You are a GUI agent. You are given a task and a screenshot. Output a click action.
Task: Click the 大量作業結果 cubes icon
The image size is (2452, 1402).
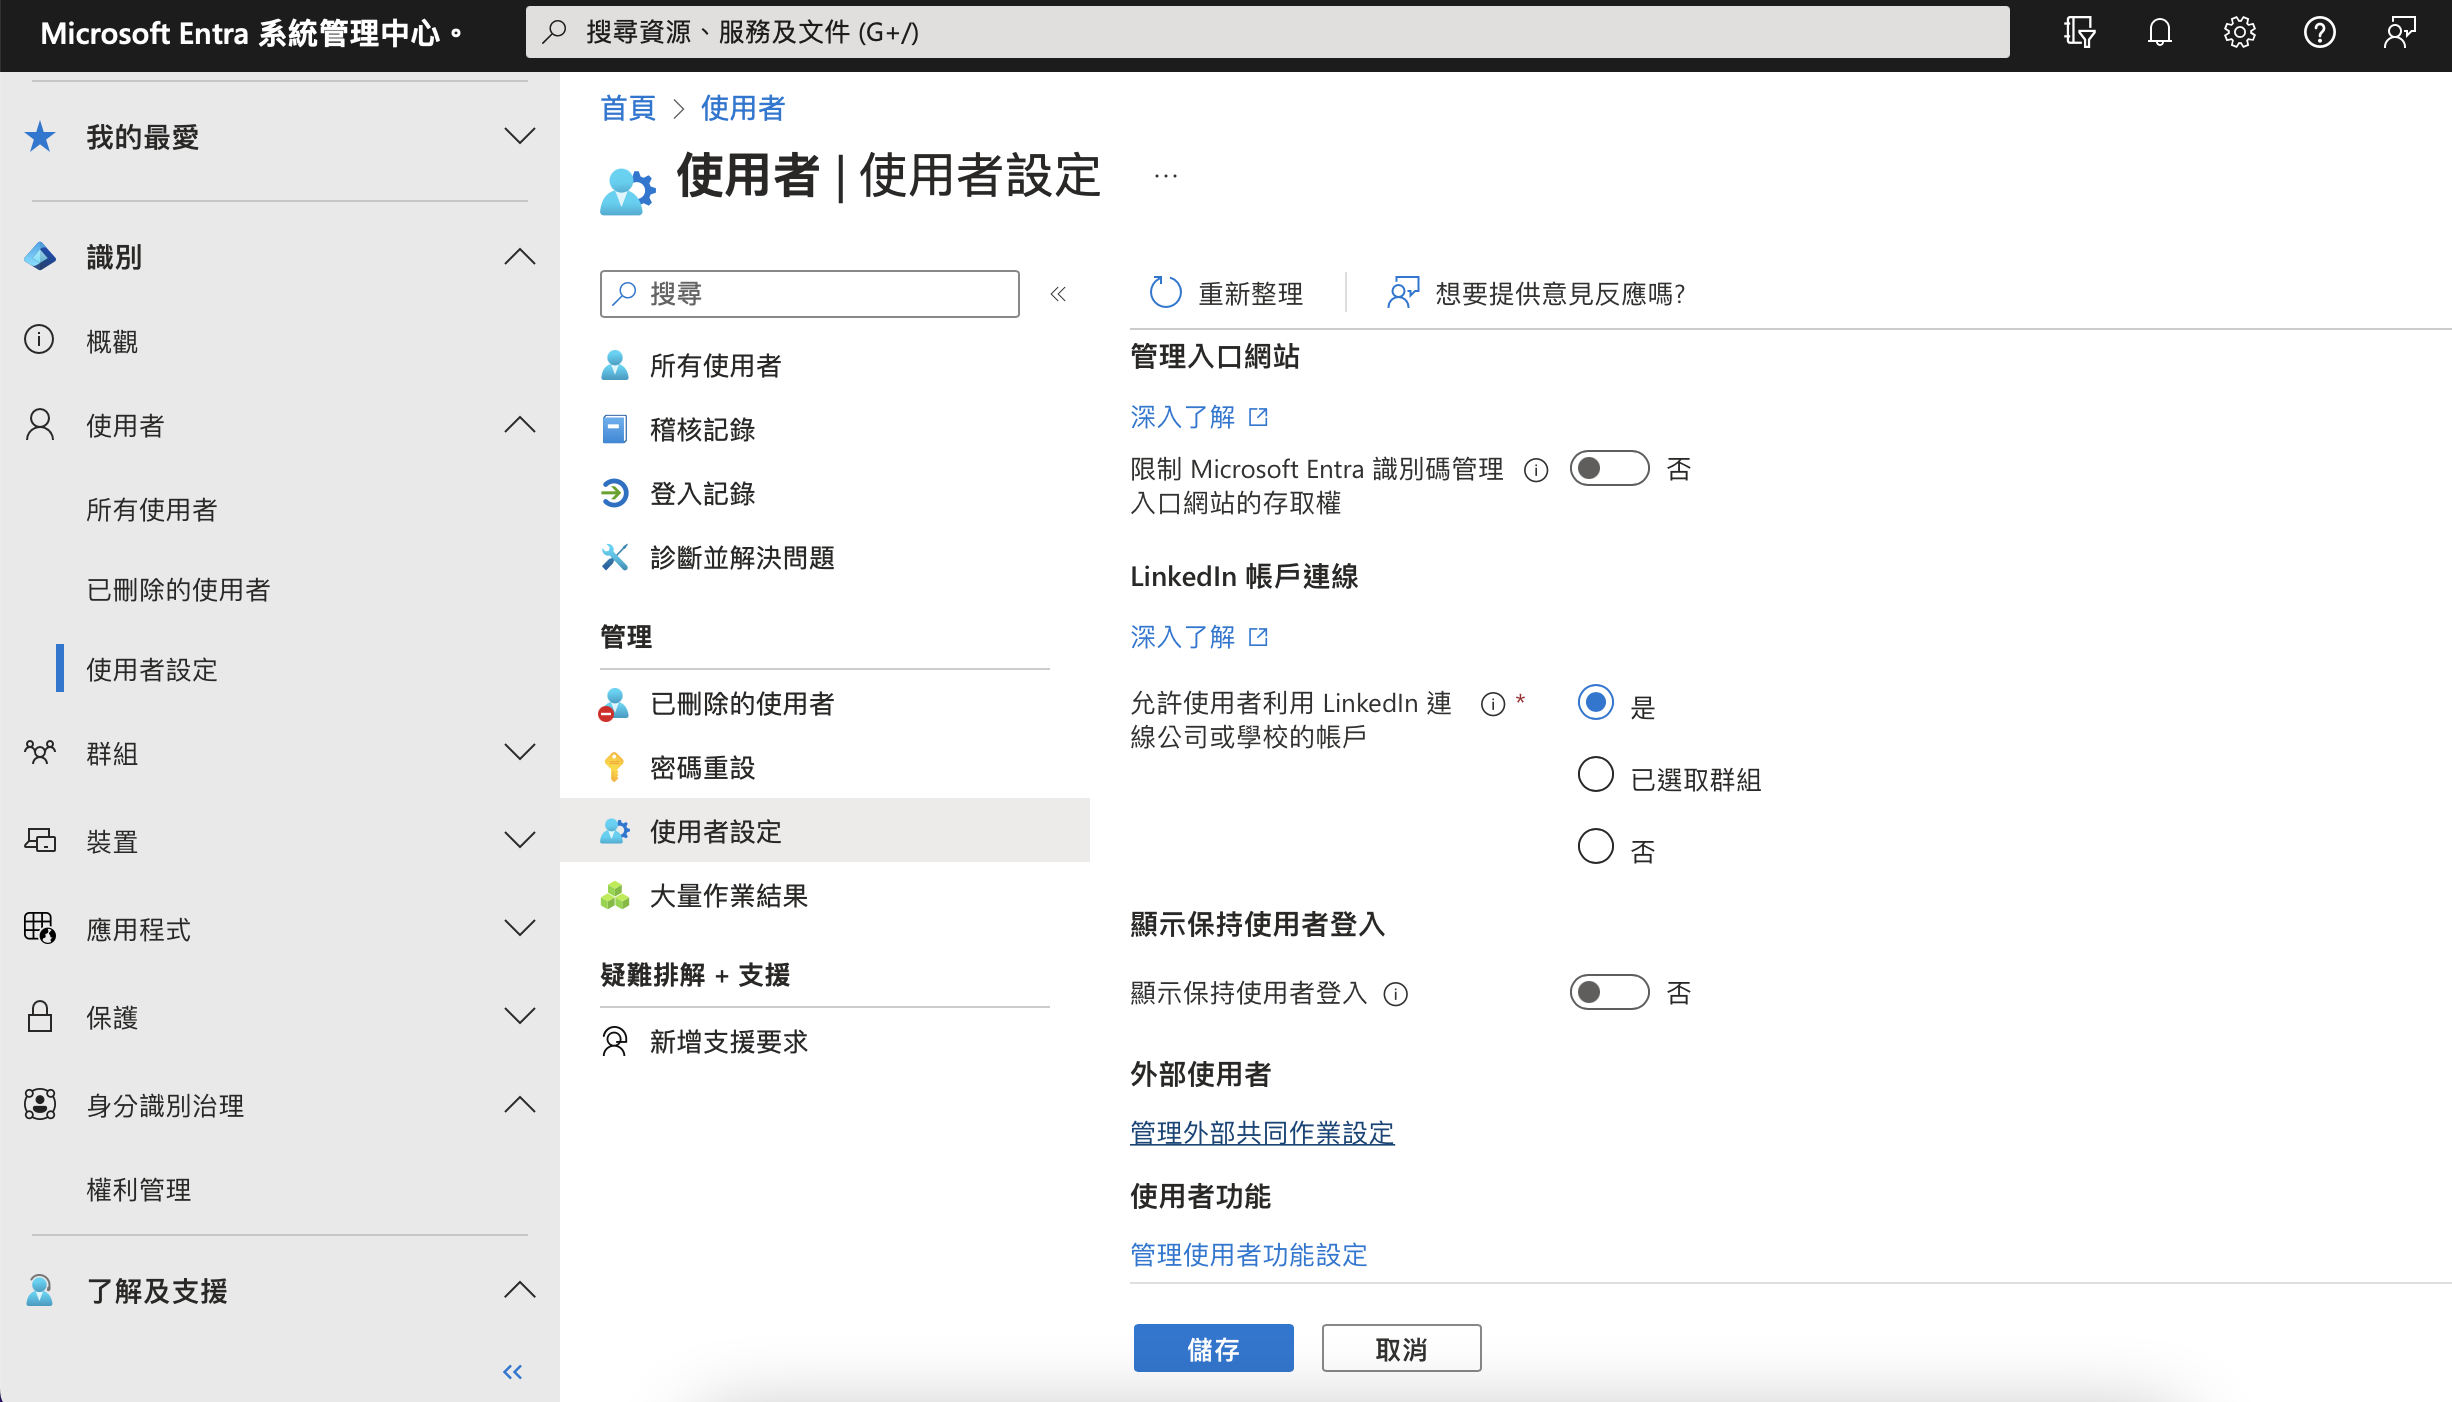pos(615,895)
